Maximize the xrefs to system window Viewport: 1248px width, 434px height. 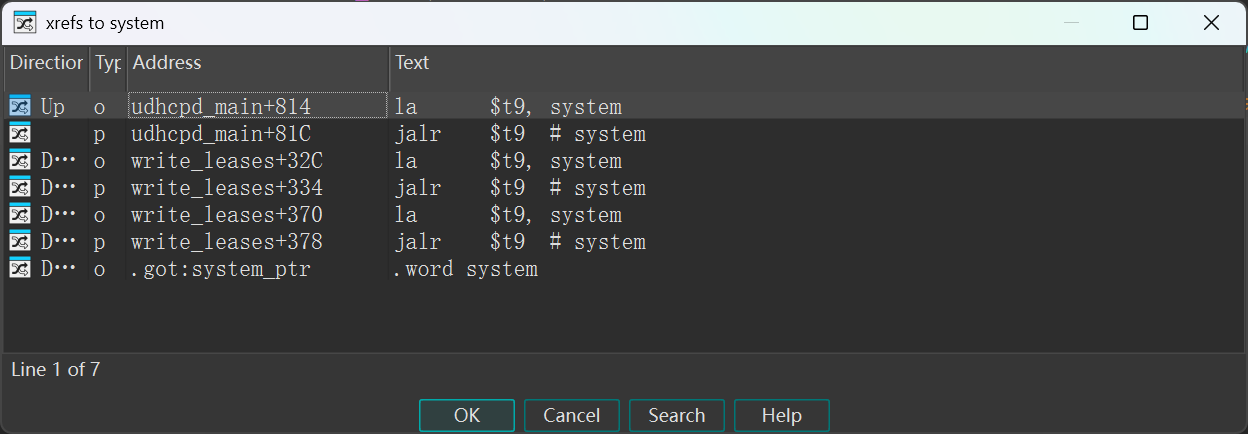pos(1140,22)
